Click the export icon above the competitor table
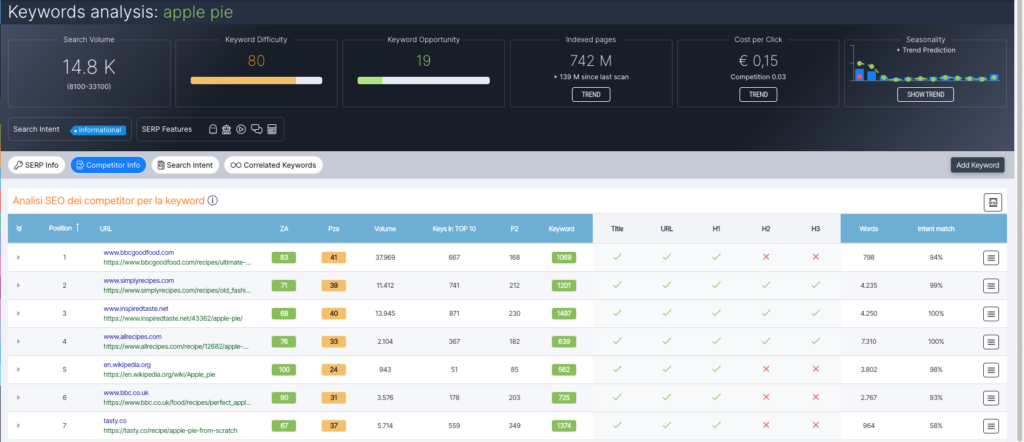Viewport: 1024px width, 442px height. click(x=993, y=202)
